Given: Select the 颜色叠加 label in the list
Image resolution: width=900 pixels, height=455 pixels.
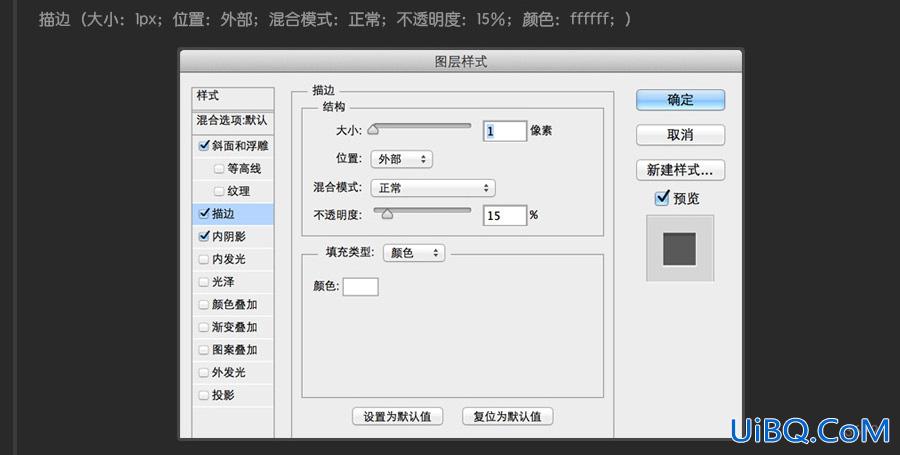Looking at the screenshot, I should [234, 304].
